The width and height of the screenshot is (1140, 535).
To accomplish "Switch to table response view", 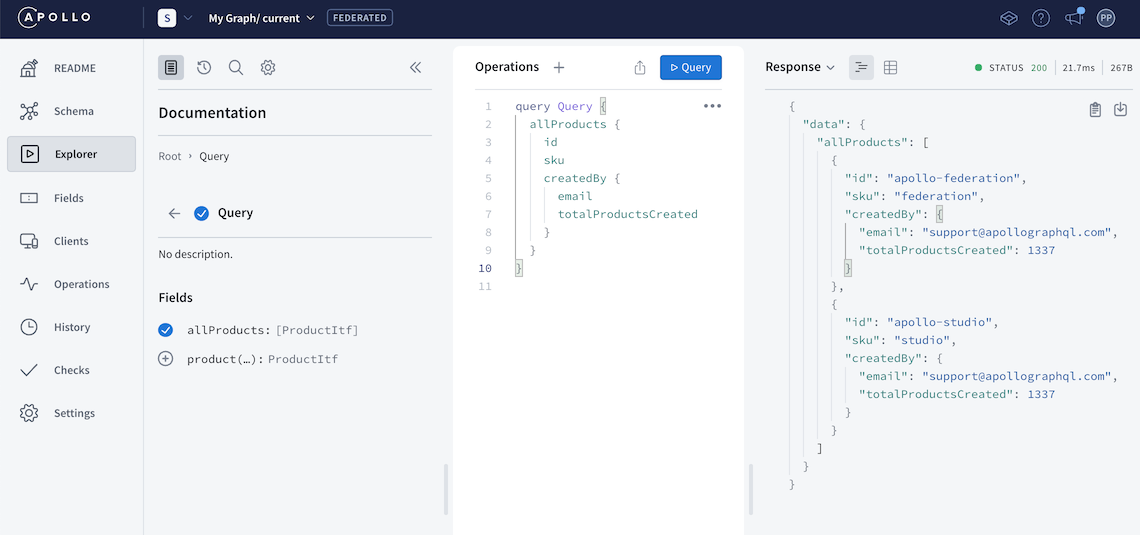I will tap(890, 68).
